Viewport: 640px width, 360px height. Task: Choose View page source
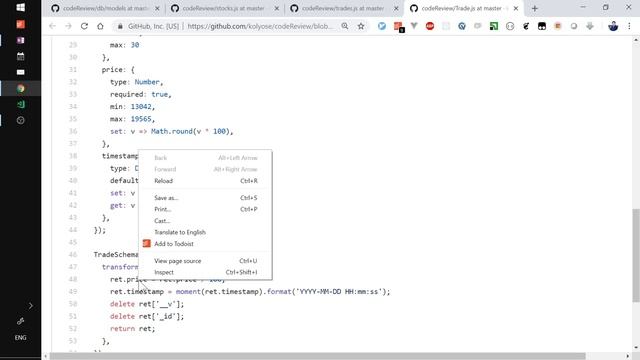(205, 261)
